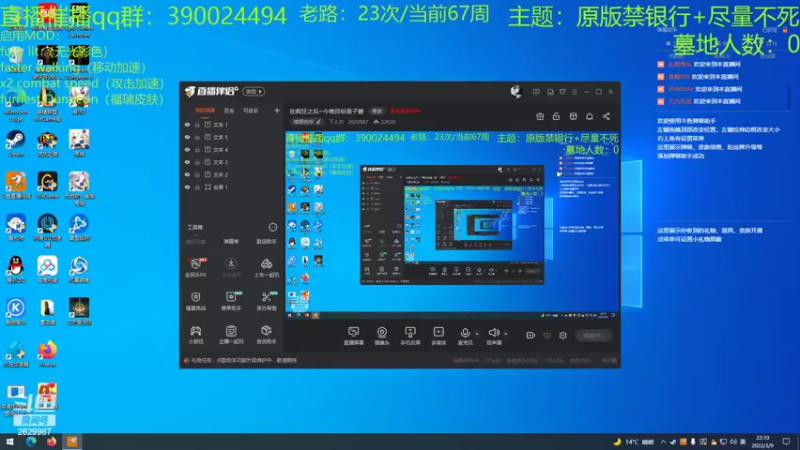
Task: Open the download tool icon in toolbox
Action: coord(231,267)
